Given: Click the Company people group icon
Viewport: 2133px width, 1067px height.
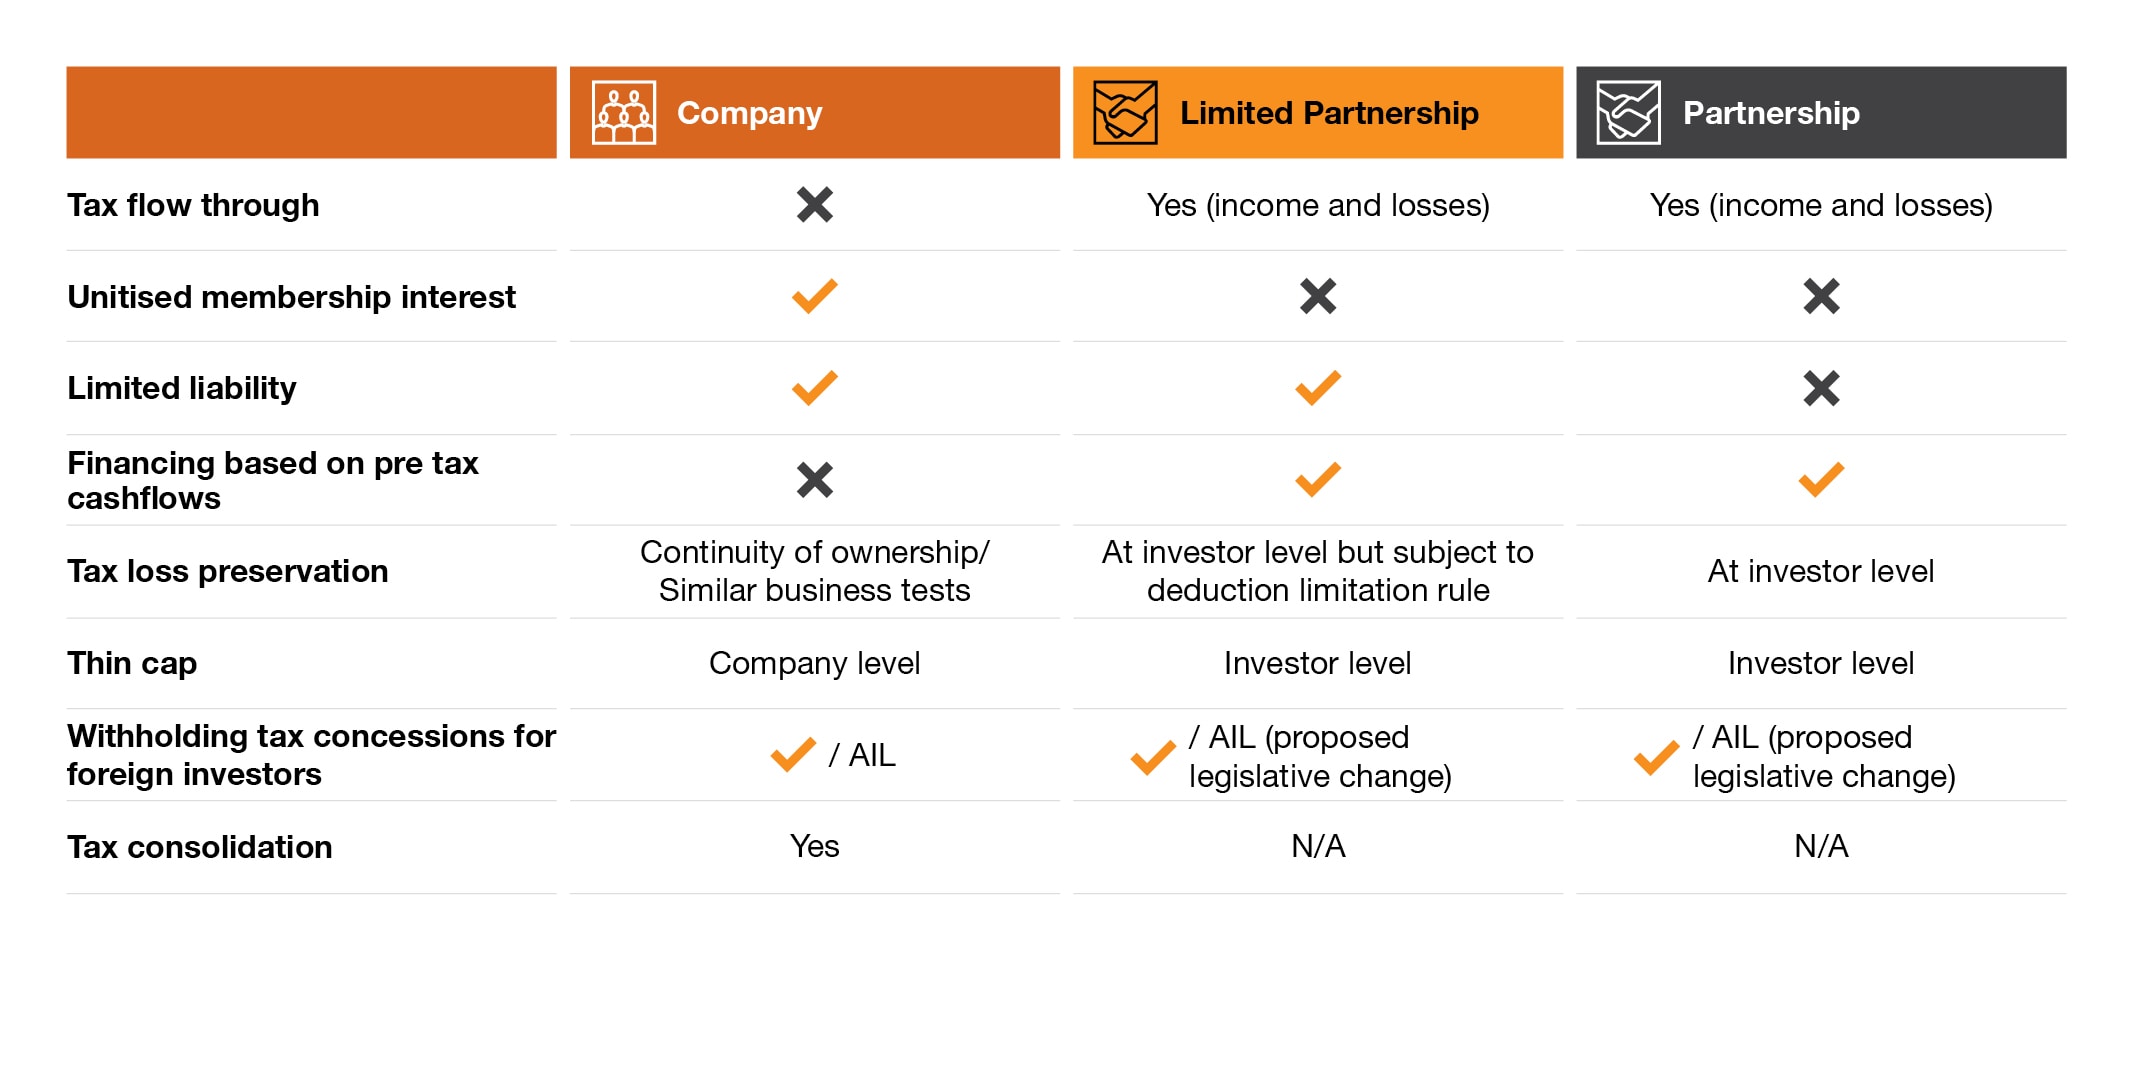Looking at the screenshot, I should 624,113.
